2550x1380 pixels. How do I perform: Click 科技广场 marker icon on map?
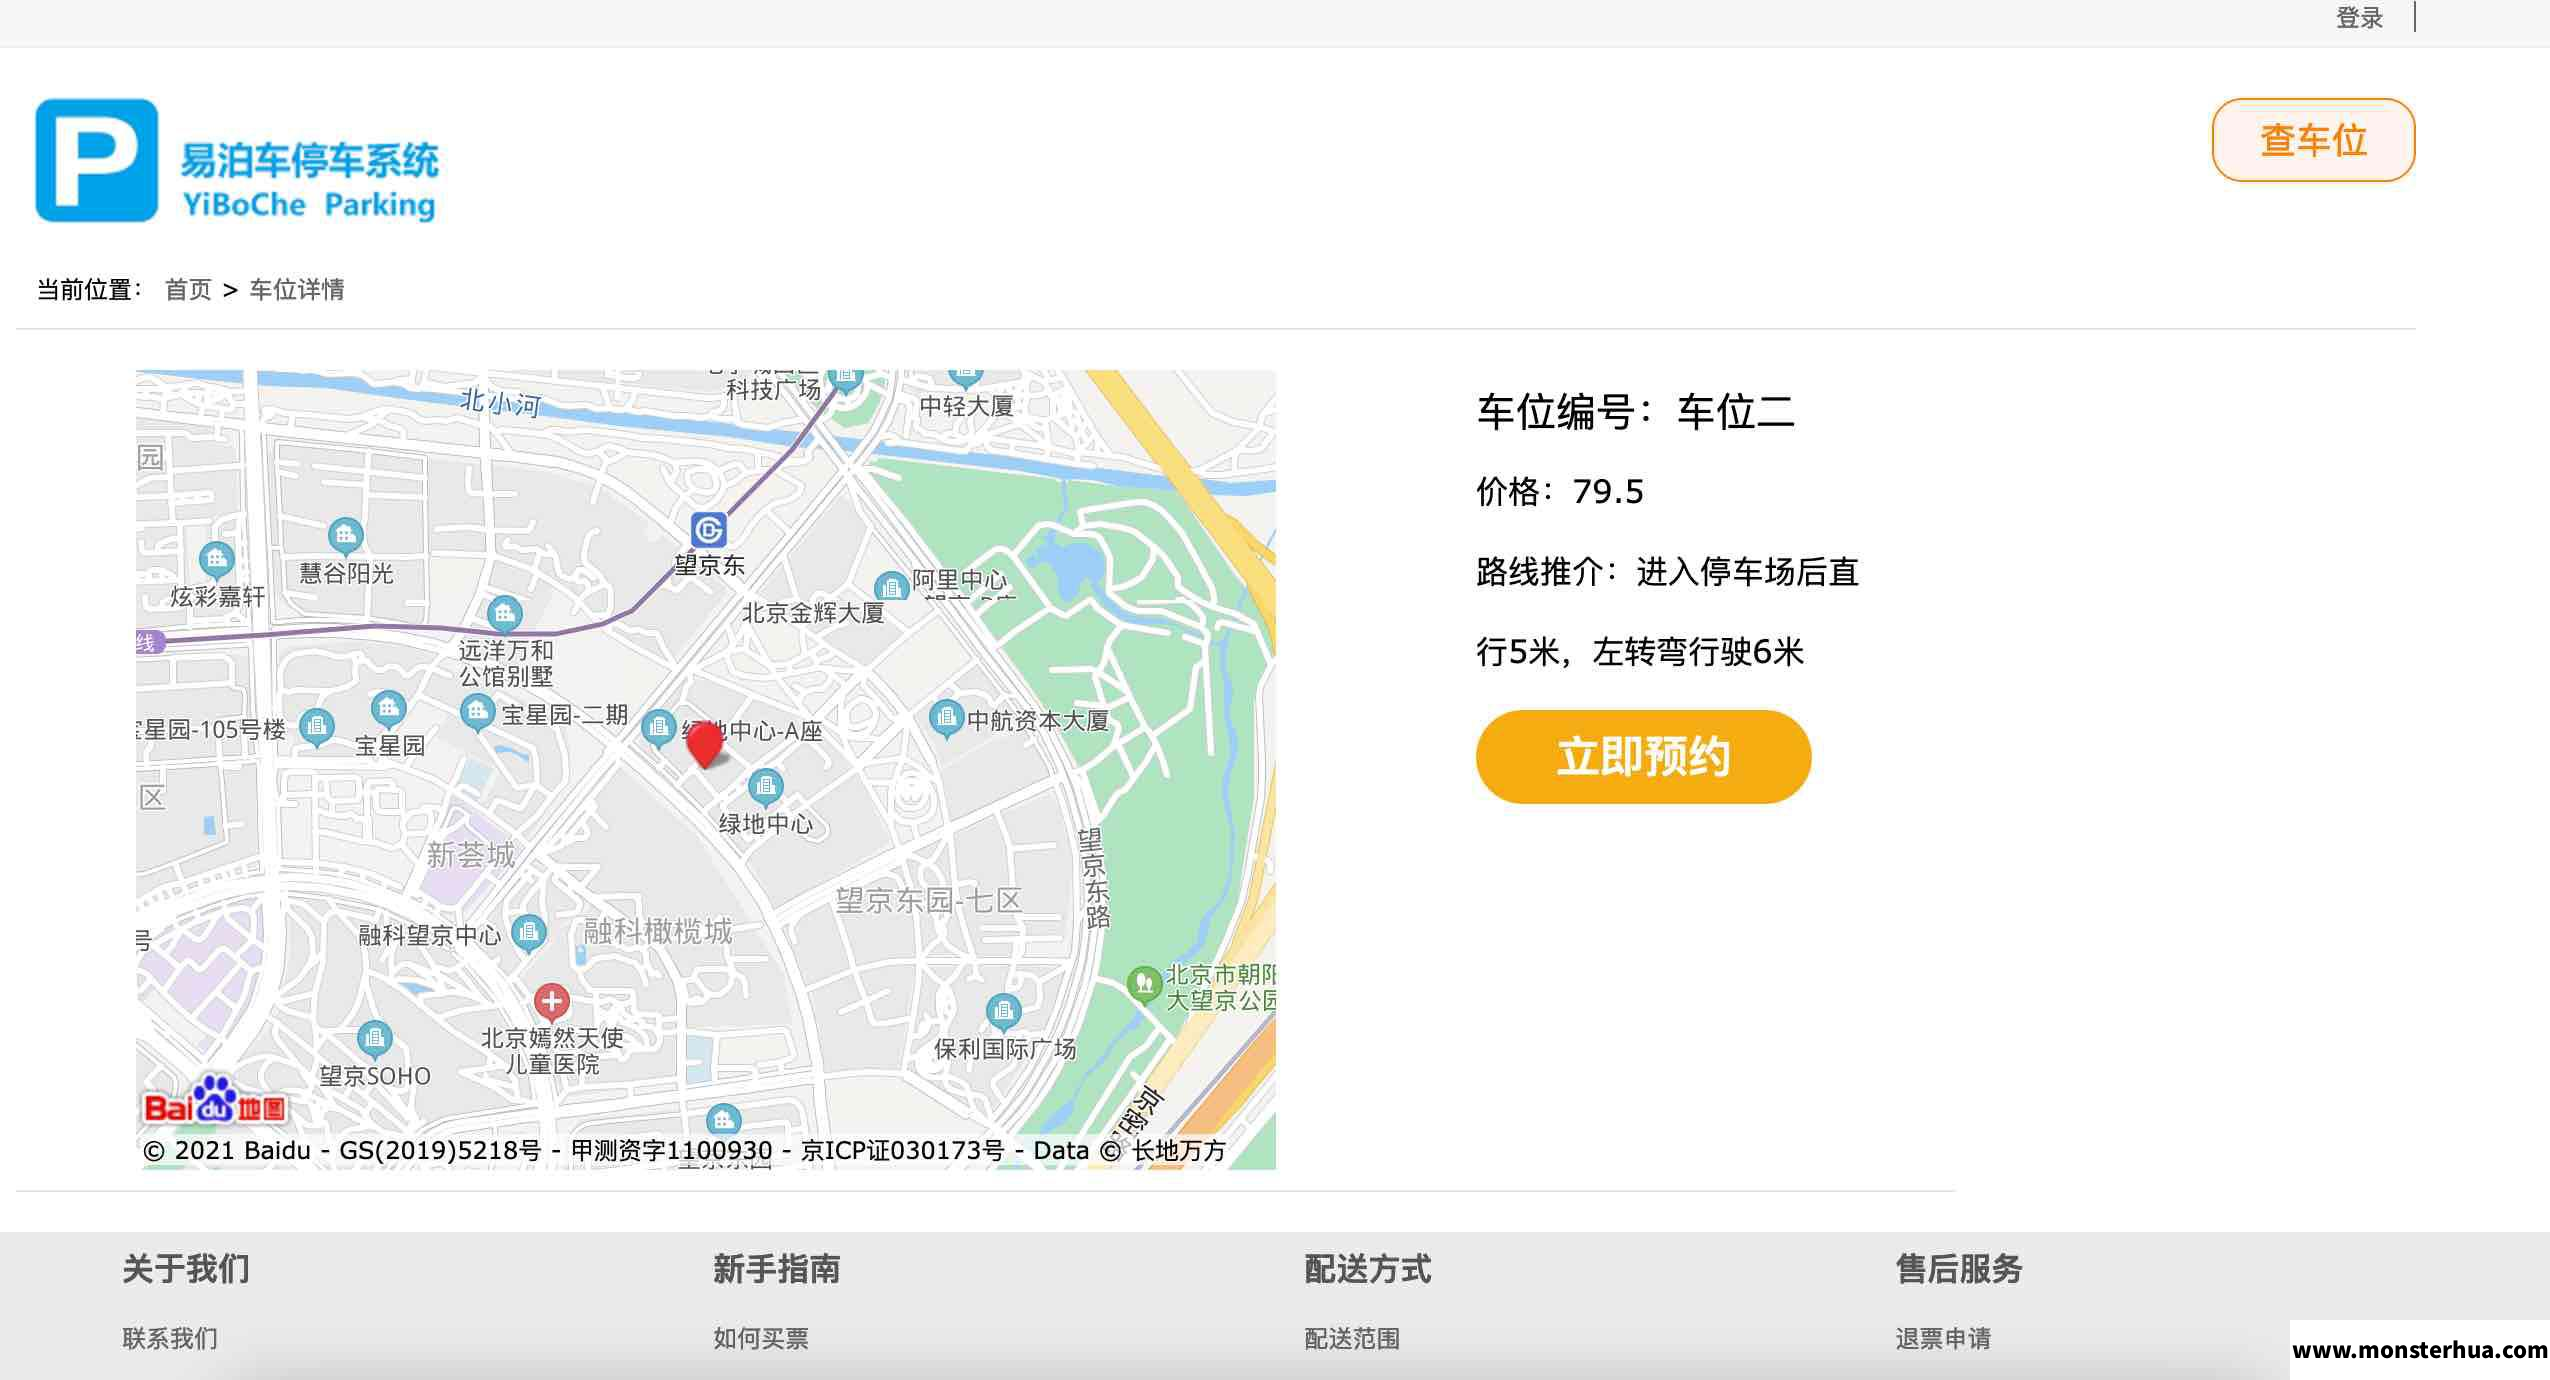[x=845, y=380]
